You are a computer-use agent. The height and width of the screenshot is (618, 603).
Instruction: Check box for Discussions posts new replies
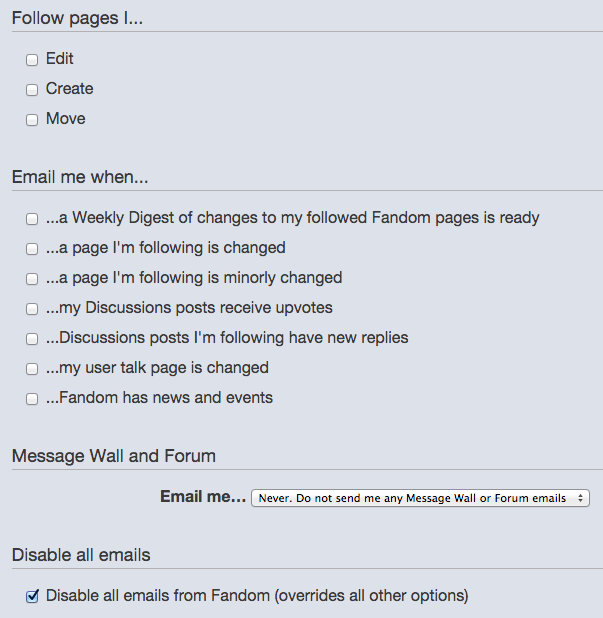coord(32,339)
